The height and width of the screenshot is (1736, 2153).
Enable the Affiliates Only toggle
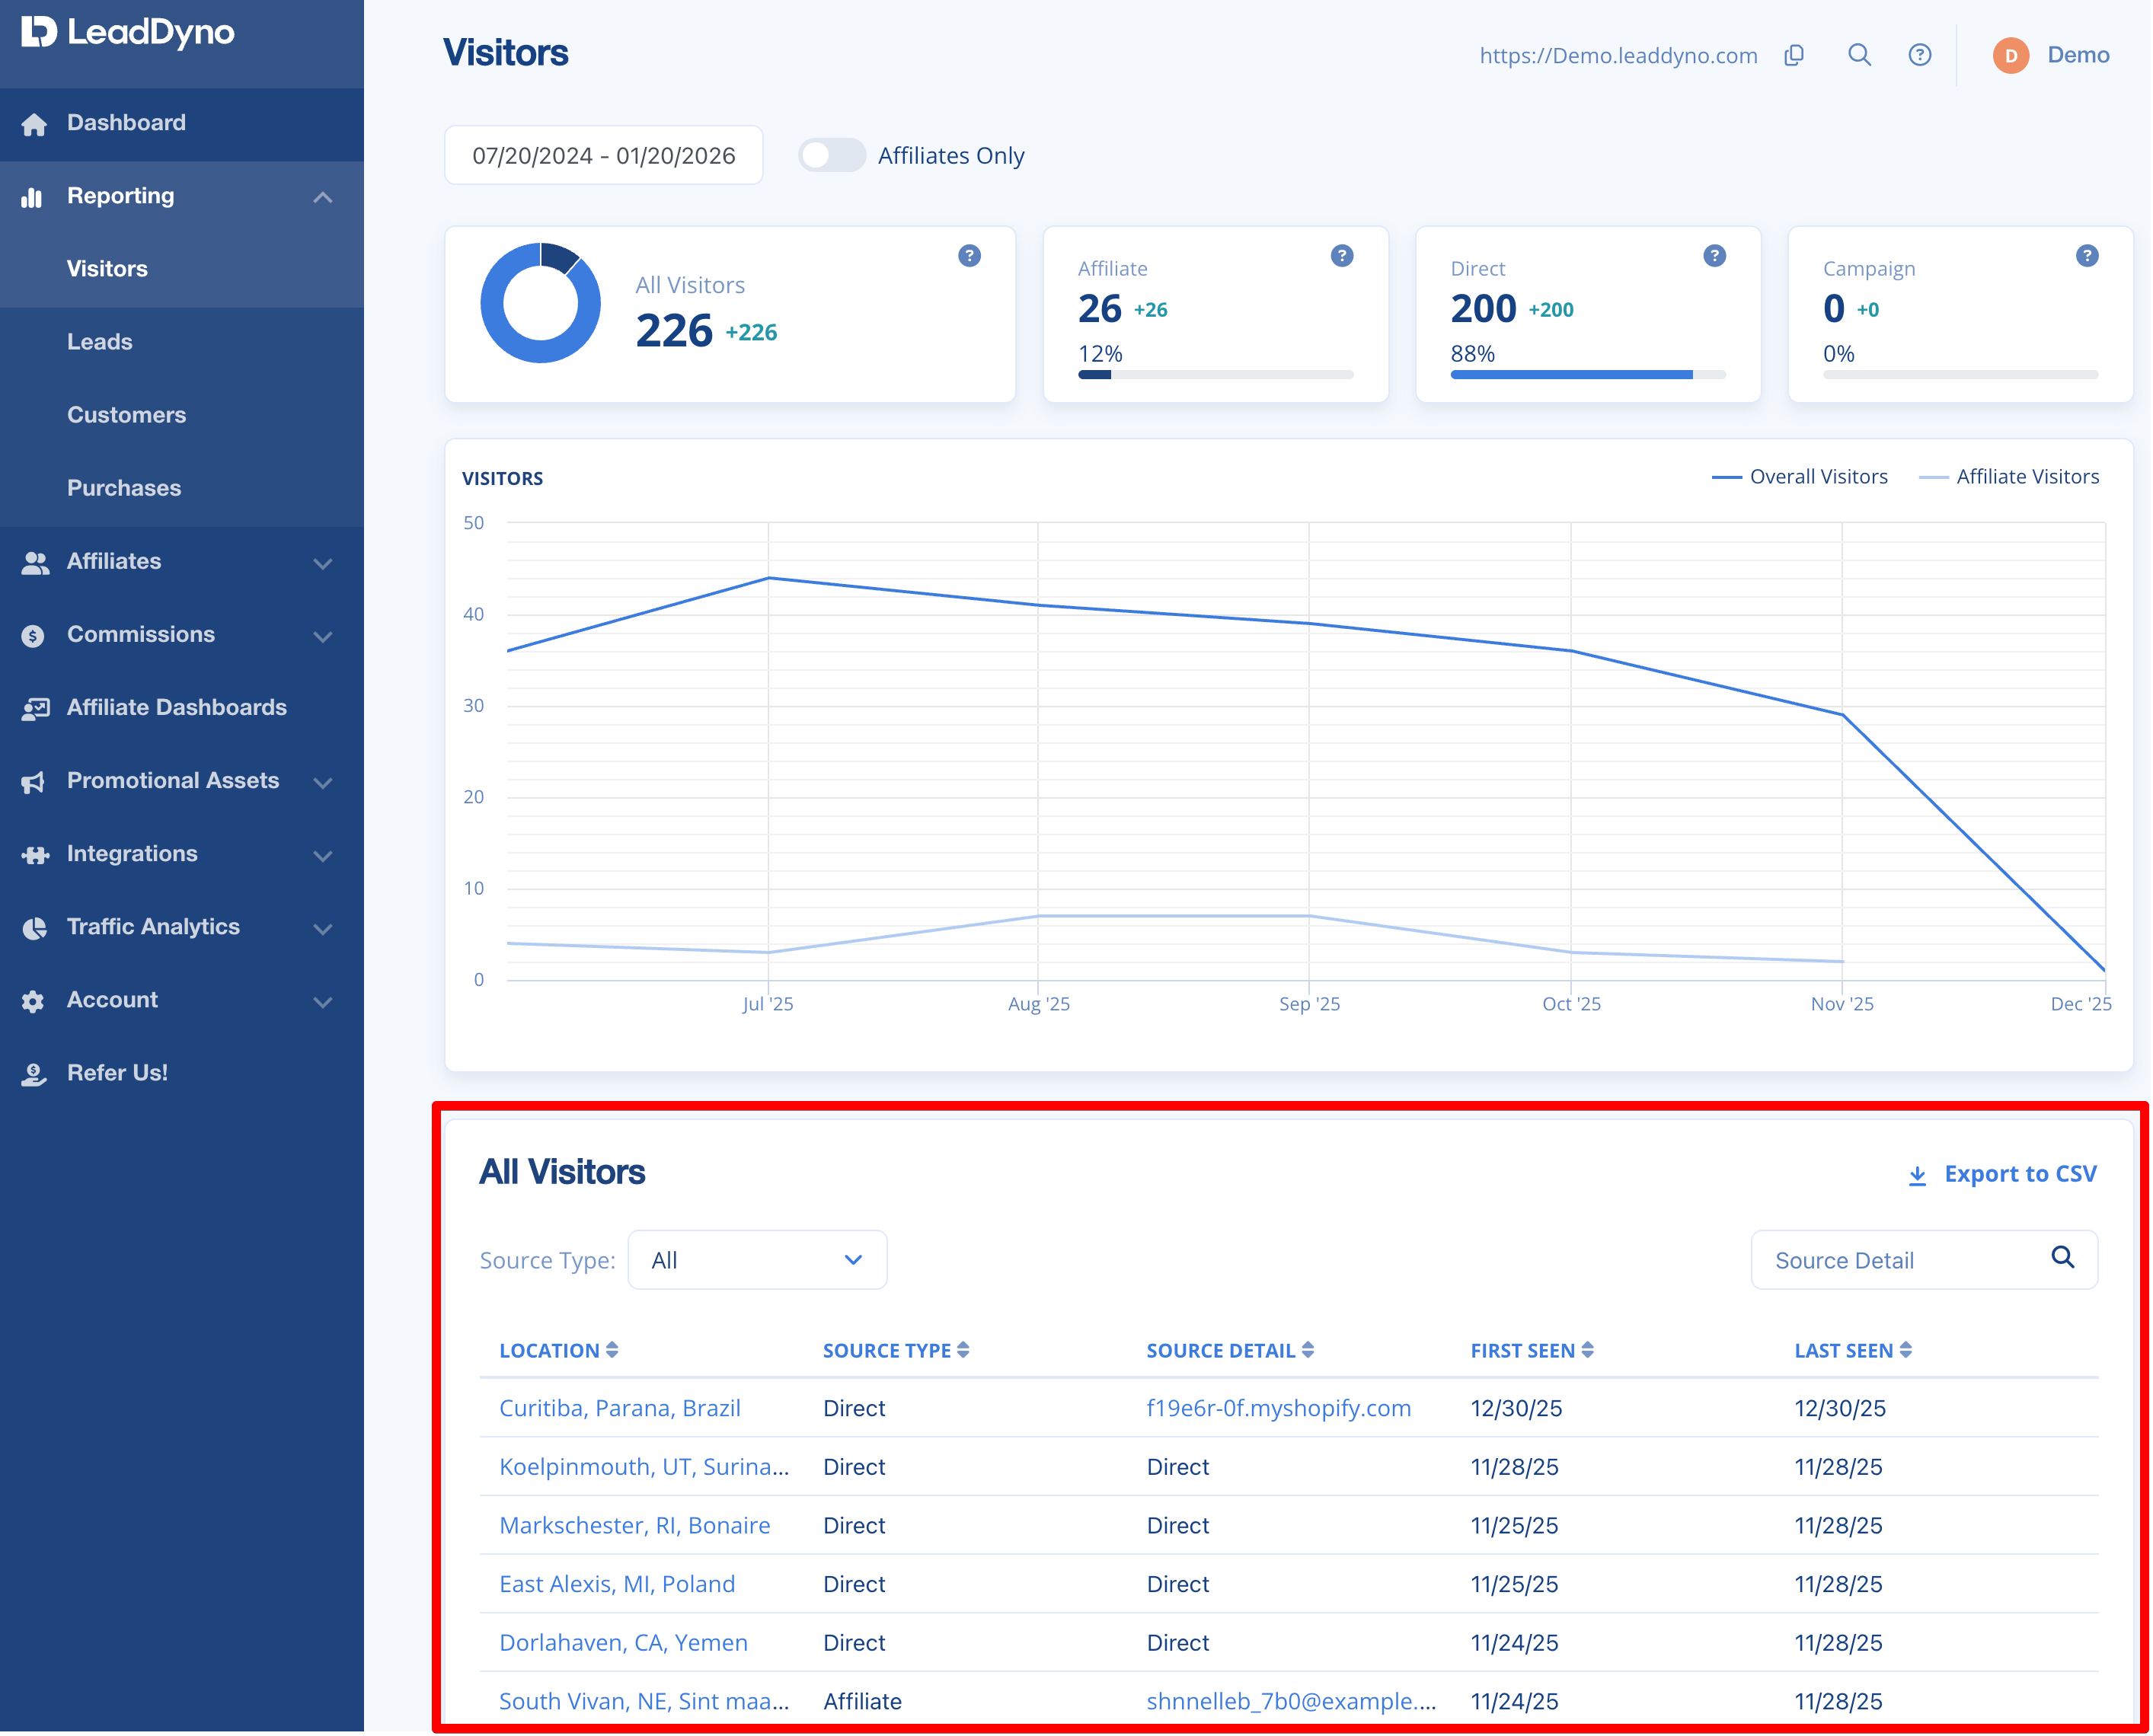832,155
